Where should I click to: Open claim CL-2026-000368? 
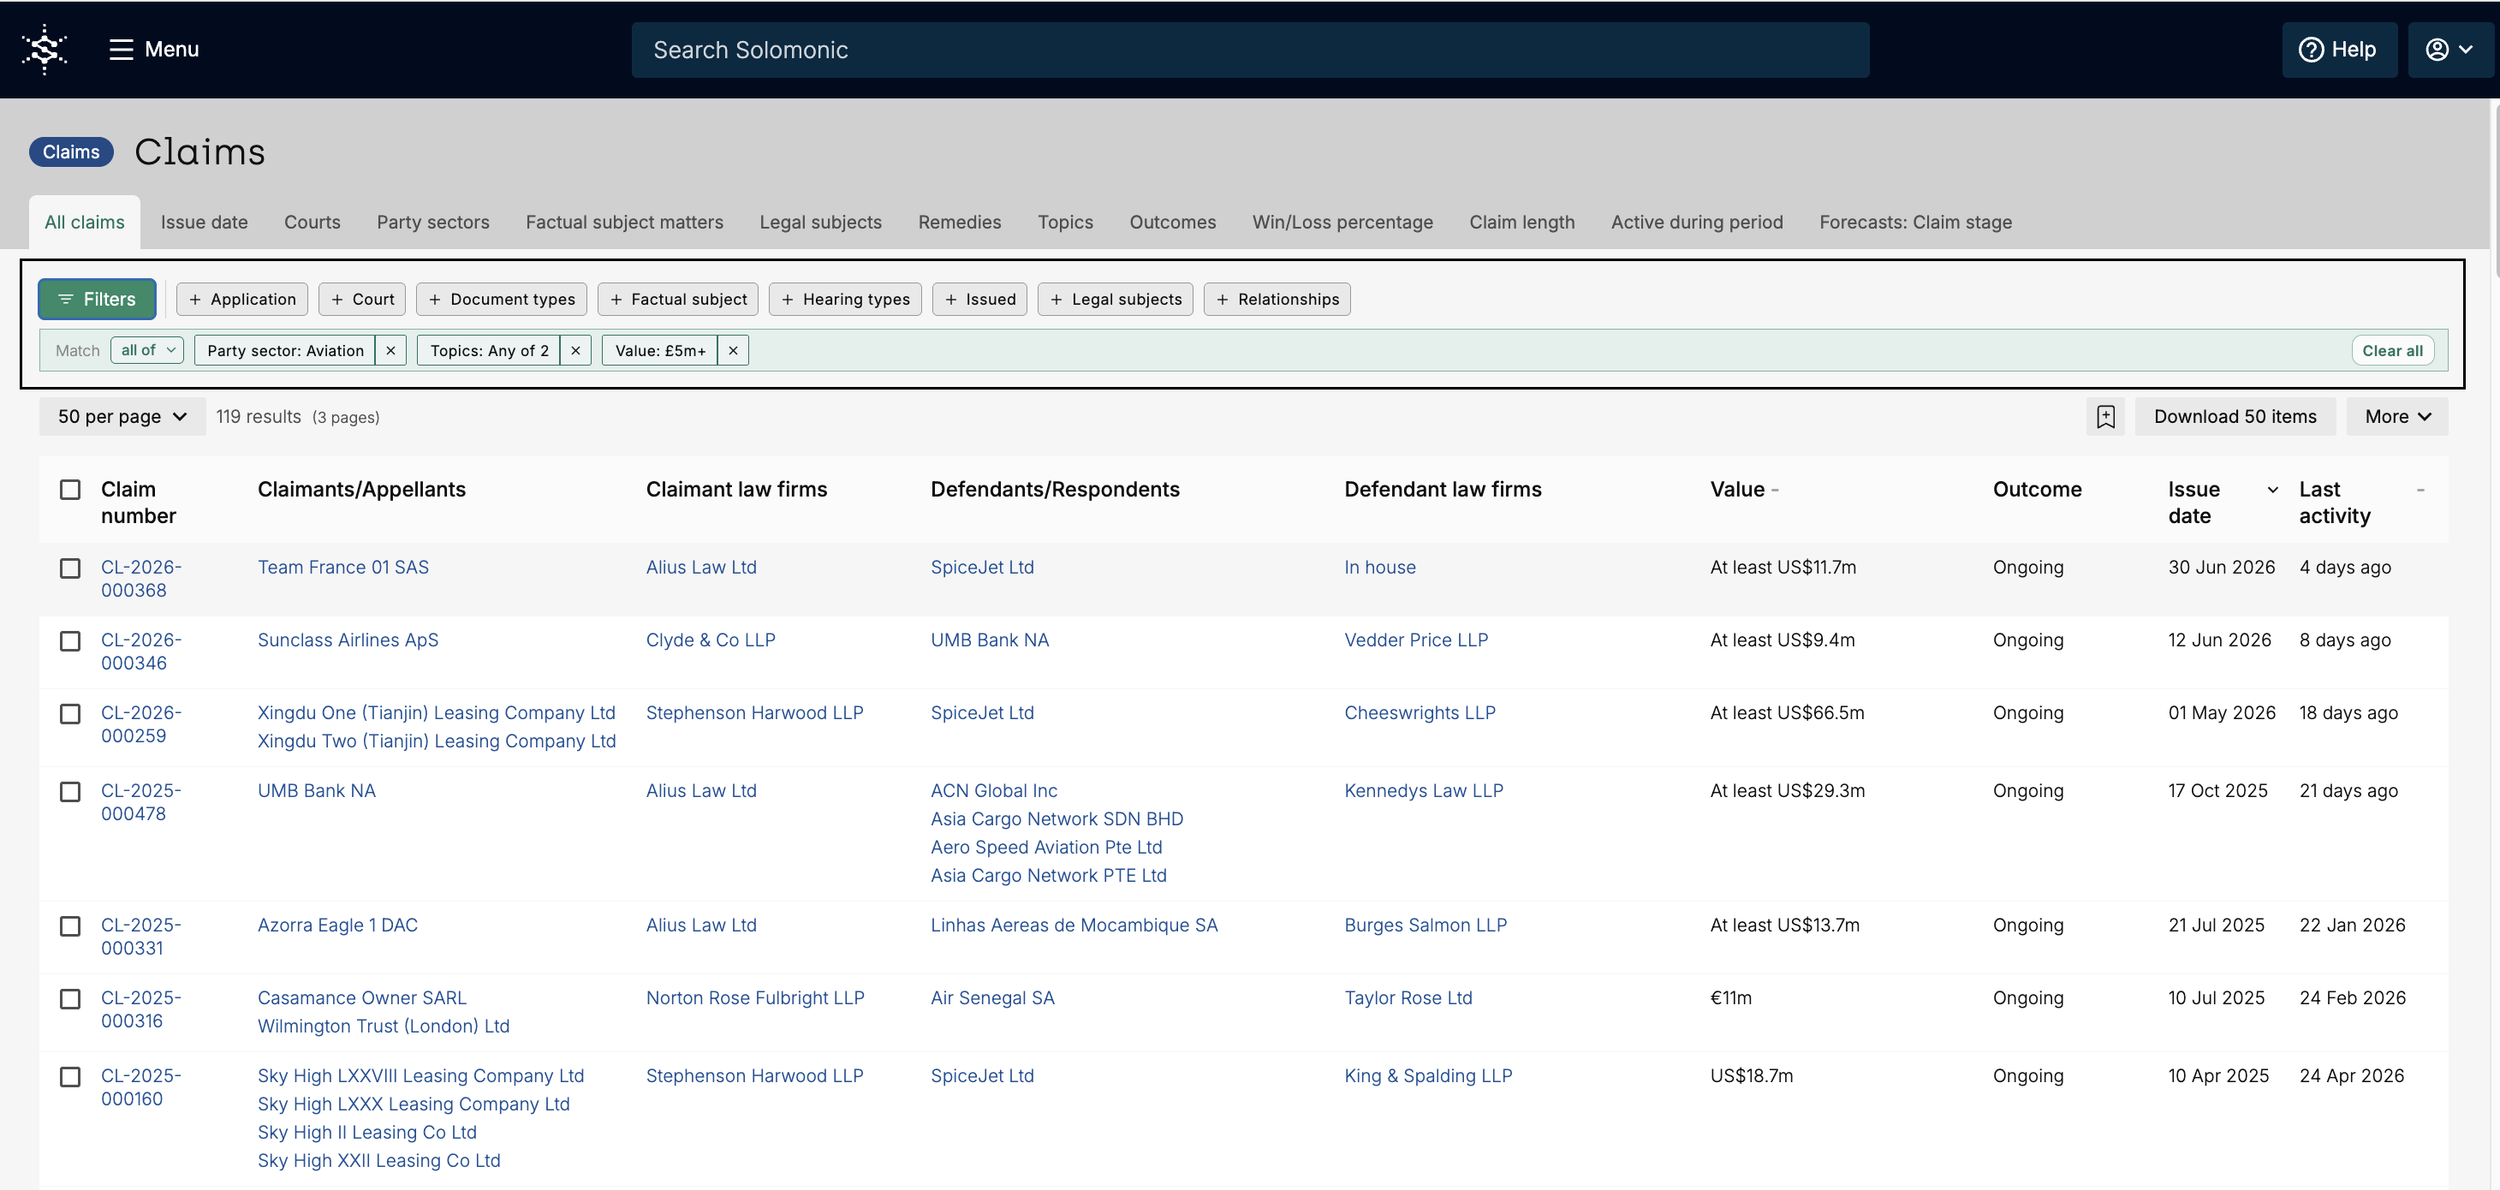pyautogui.click(x=141, y=579)
